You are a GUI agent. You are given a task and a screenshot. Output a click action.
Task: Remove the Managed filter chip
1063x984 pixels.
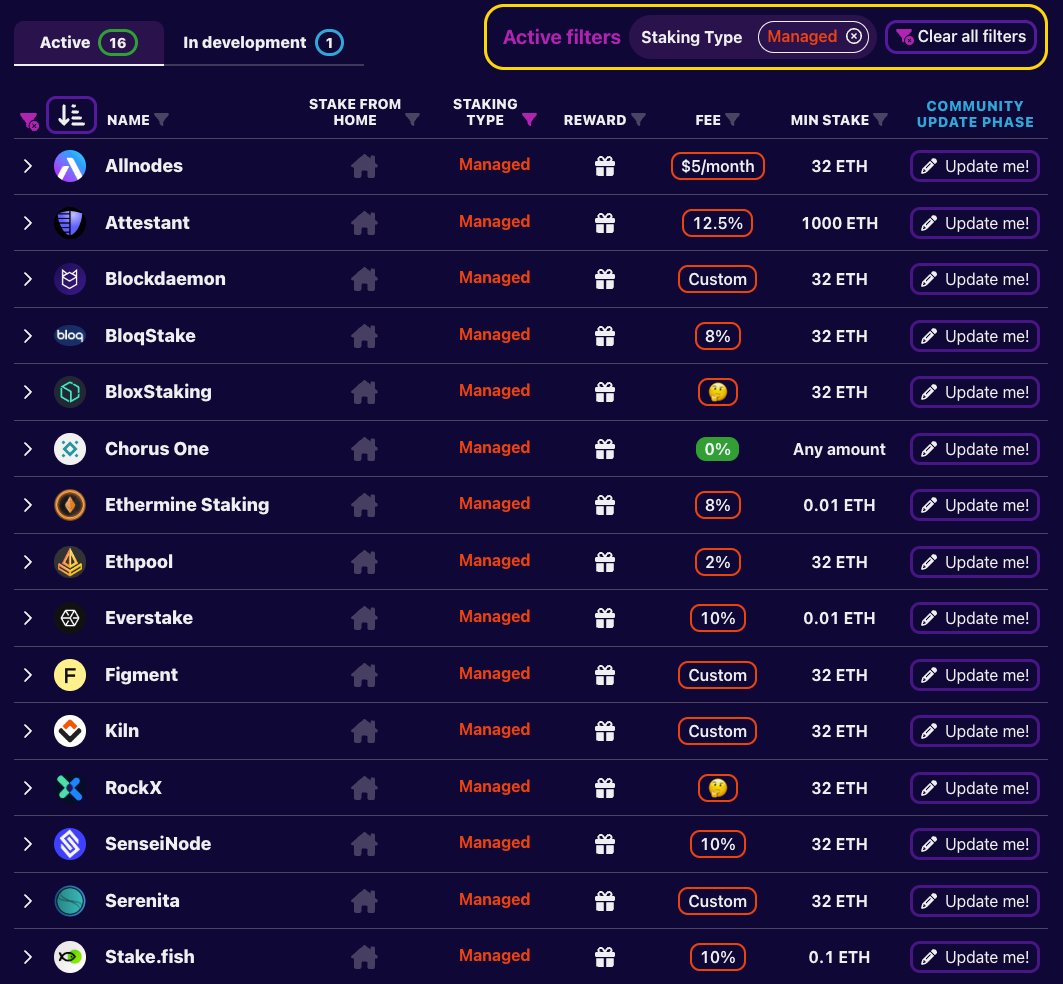click(854, 36)
